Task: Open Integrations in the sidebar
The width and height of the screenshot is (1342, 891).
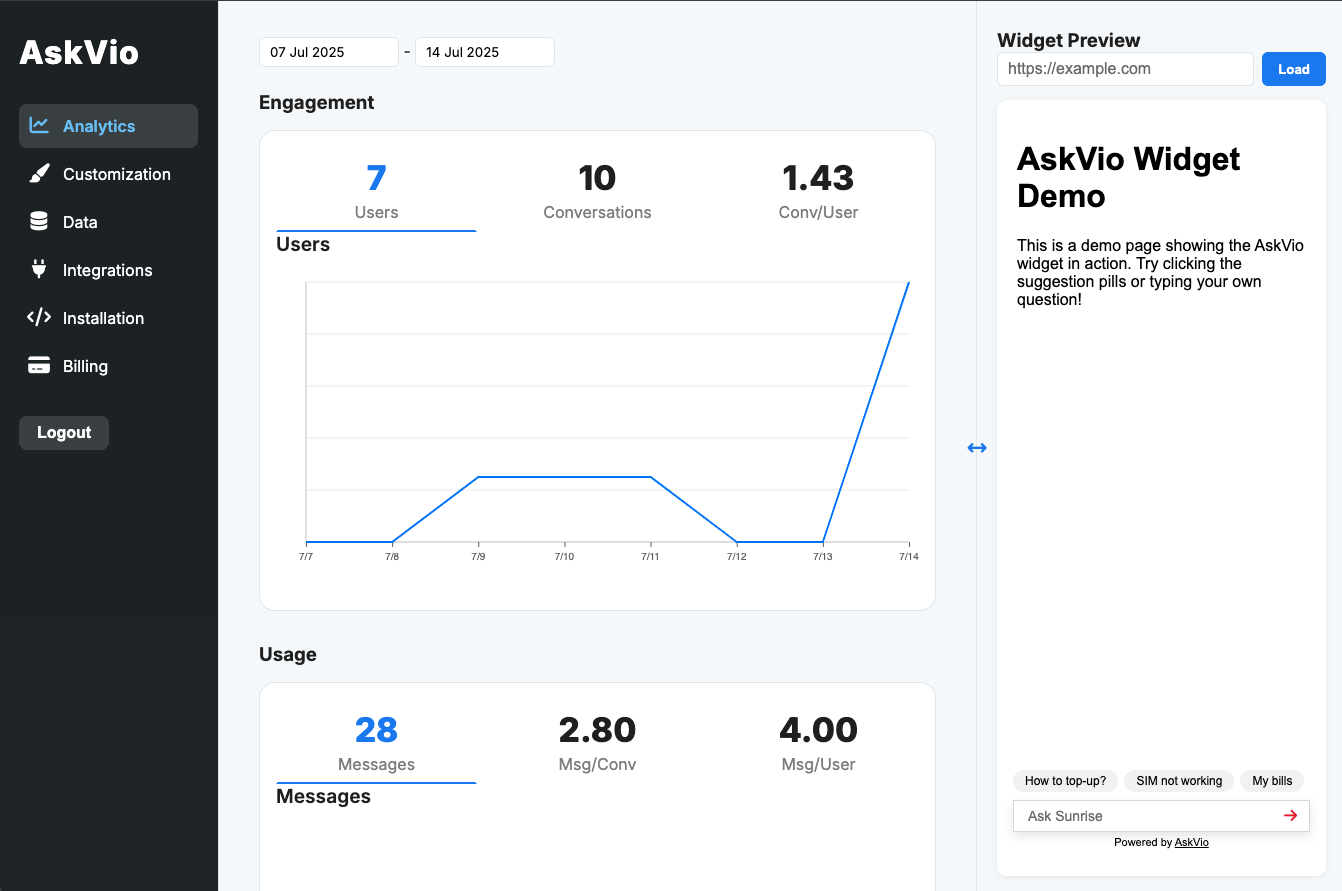Action: 108,270
